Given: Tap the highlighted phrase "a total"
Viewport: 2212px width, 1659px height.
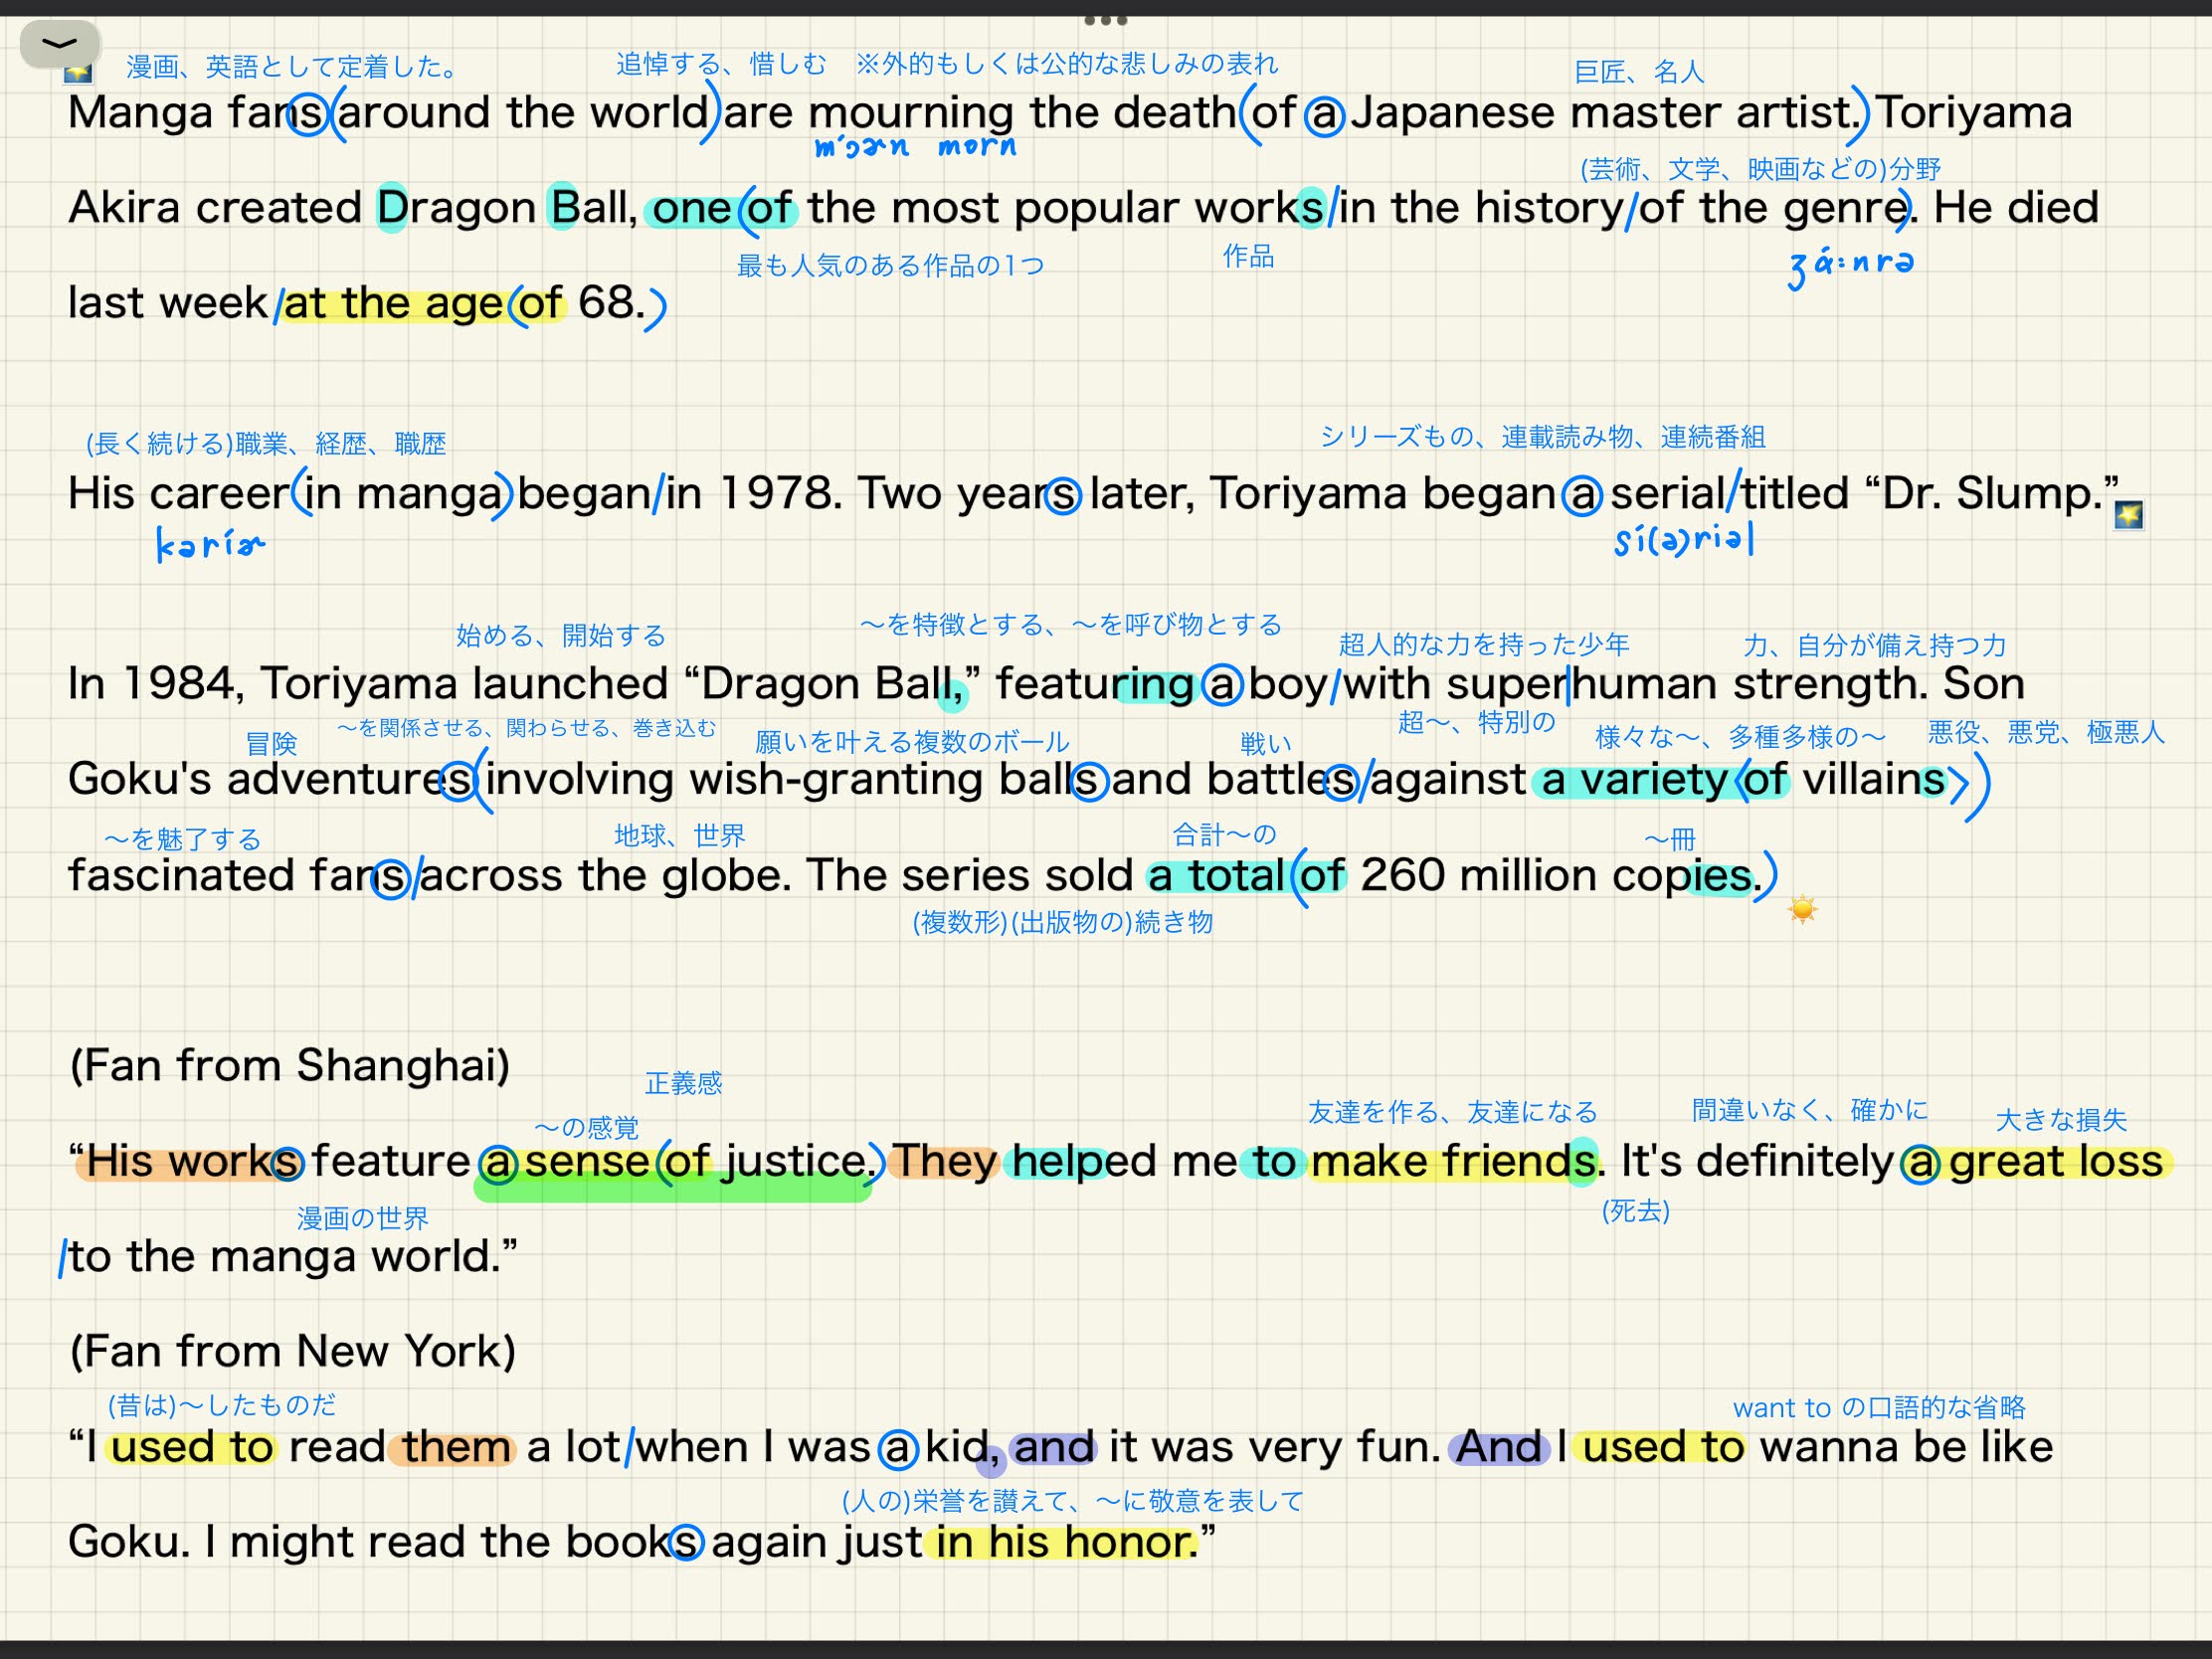Looking at the screenshot, I should click(1215, 876).
